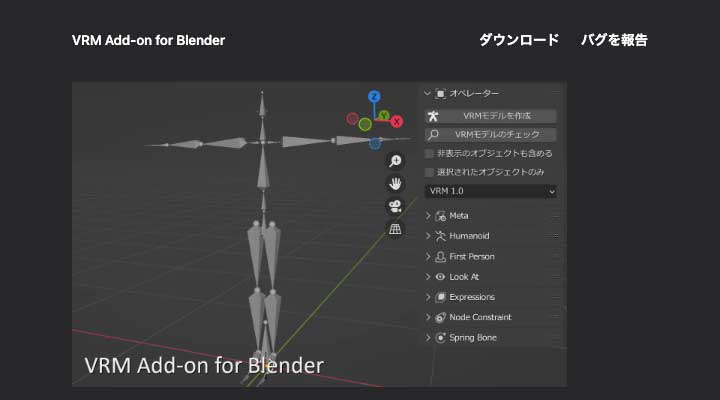Image resolution: width=720 pixels, height=400 pixels.
Task: Expand the Expressions panel chevron
Action: (428, 297)
